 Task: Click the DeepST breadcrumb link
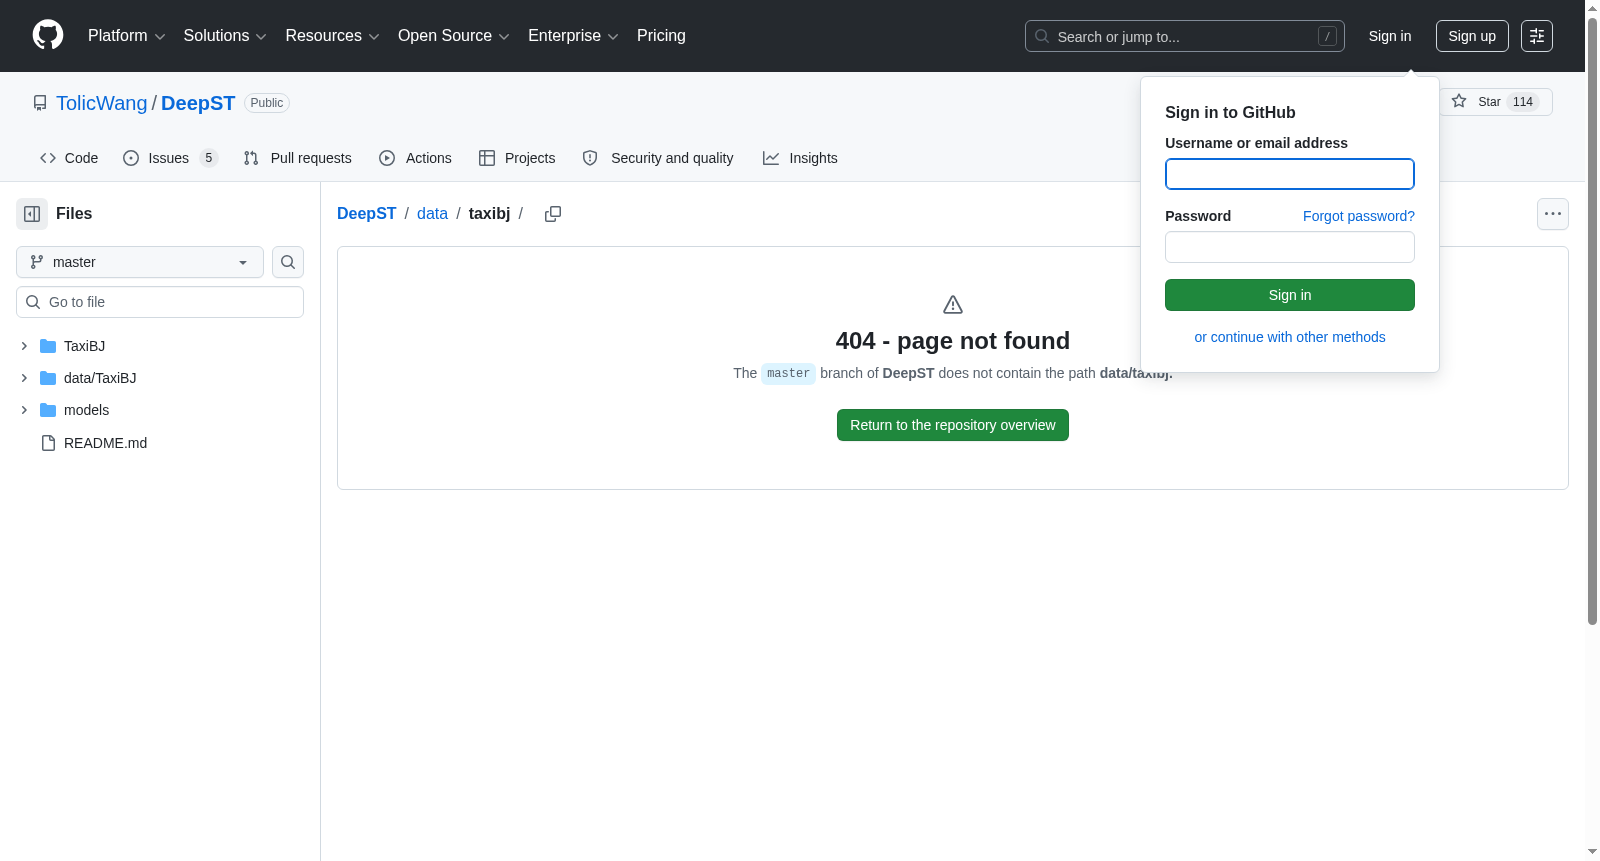366,213
